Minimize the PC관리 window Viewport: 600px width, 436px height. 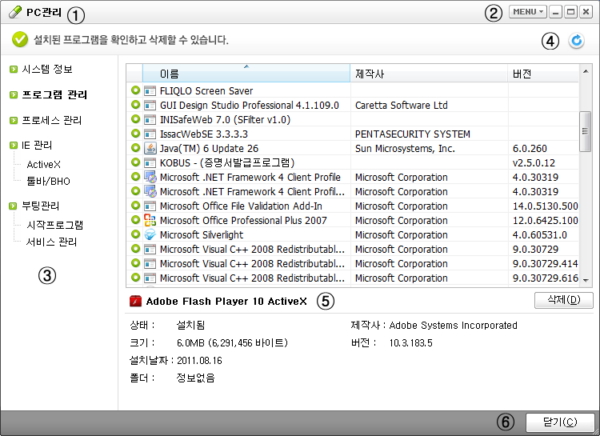point(555,12)
